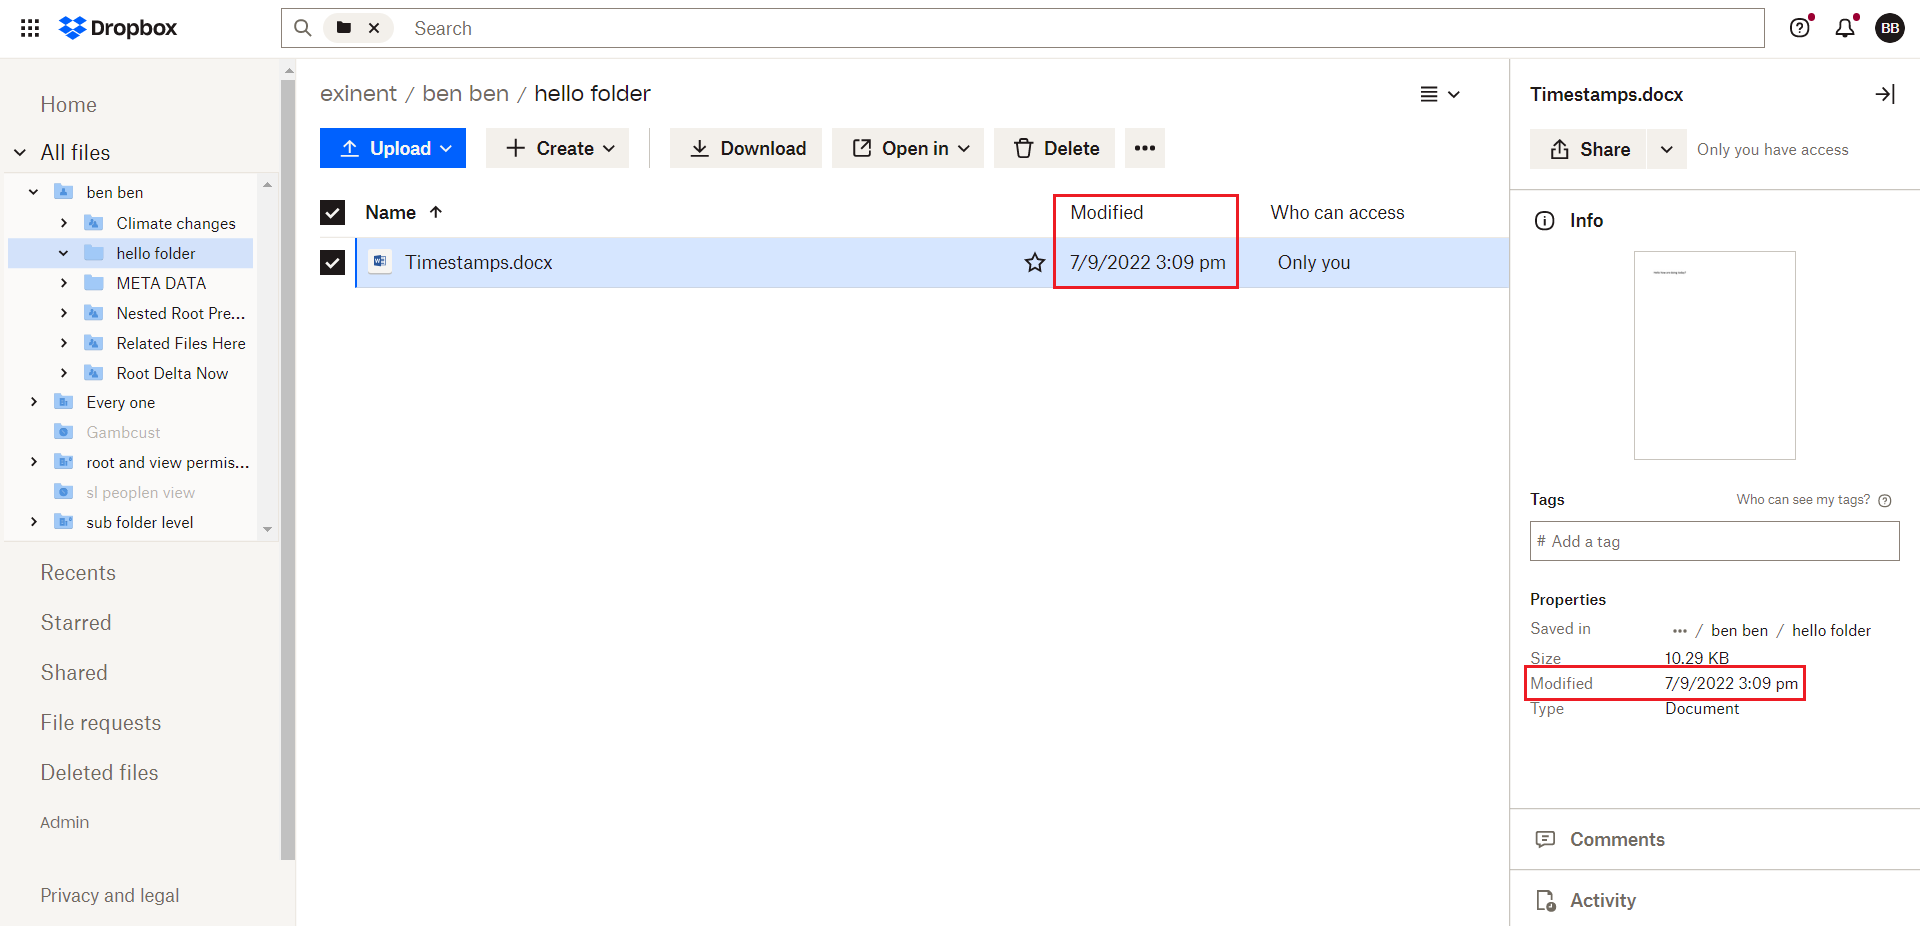Click the Dropbox logo
1920x926 pixels.
click(117, 28)
